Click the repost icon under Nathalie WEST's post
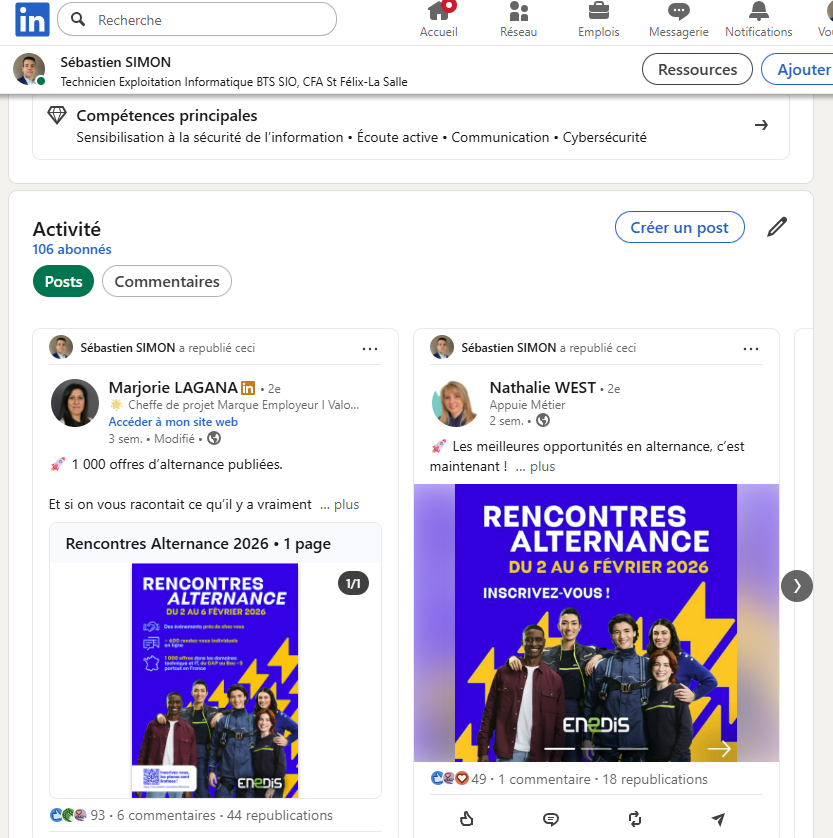 (635, 819)
